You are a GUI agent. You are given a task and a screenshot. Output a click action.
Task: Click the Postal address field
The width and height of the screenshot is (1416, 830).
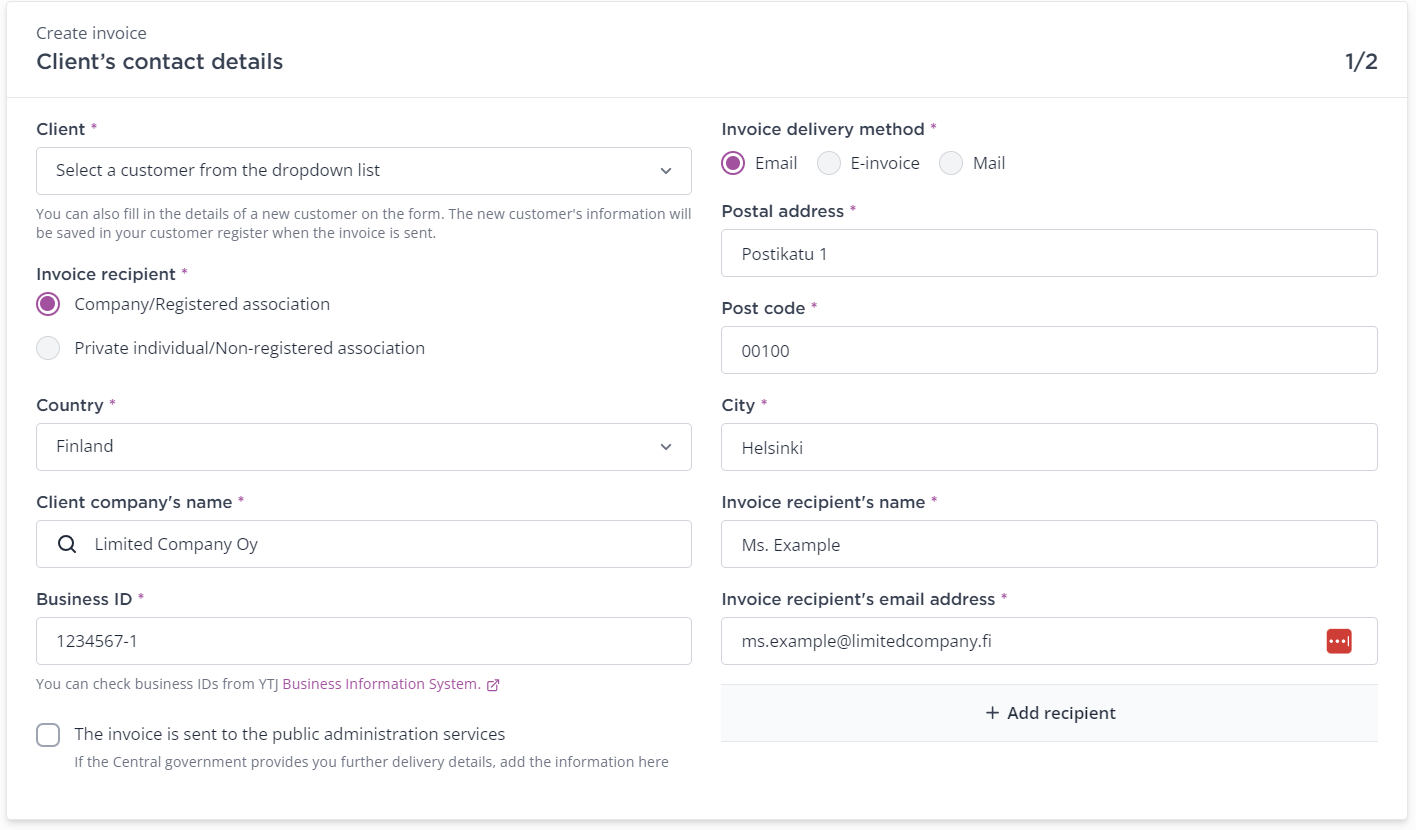(x=1049, y=254)
